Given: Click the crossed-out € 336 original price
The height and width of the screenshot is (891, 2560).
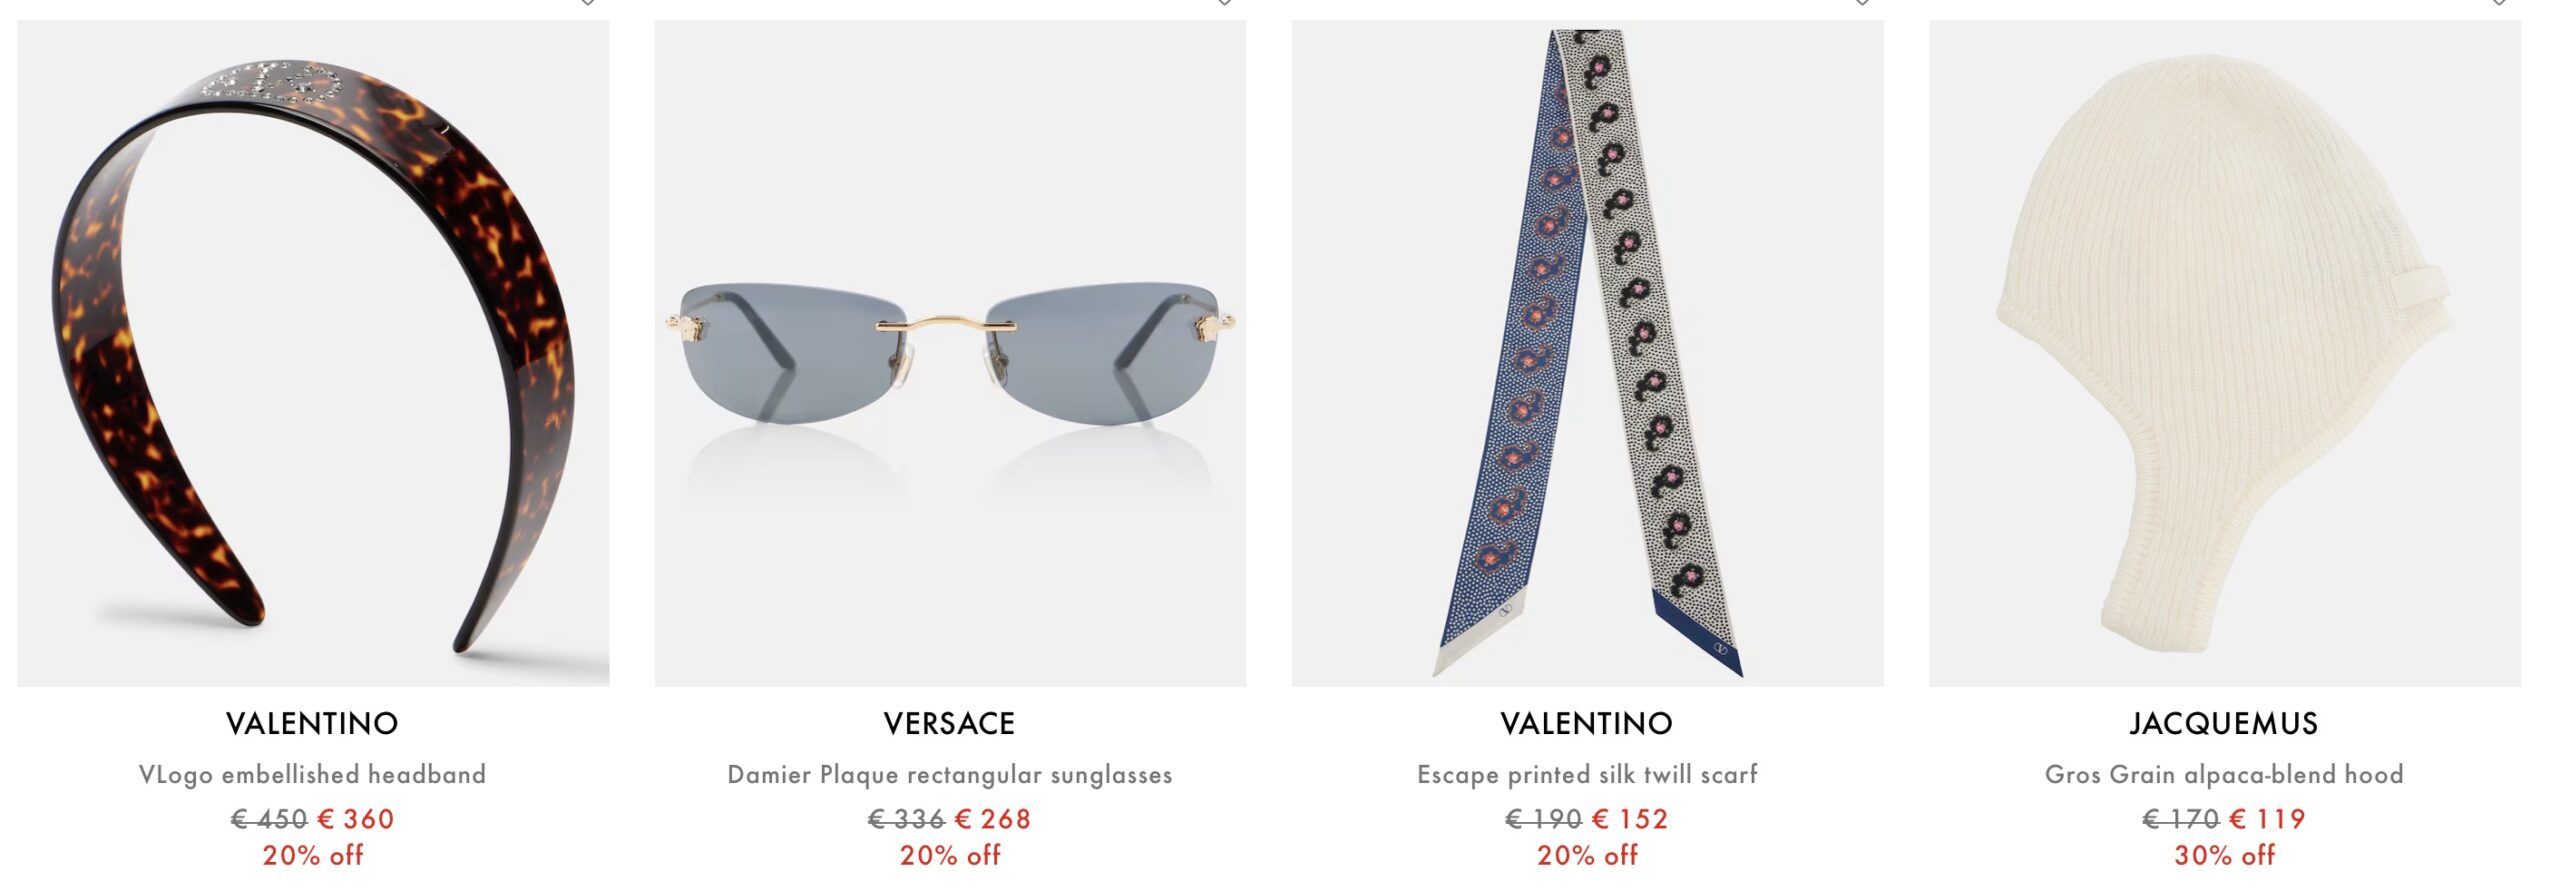Looking at the screenshot, I should click(x=906, y=819).
